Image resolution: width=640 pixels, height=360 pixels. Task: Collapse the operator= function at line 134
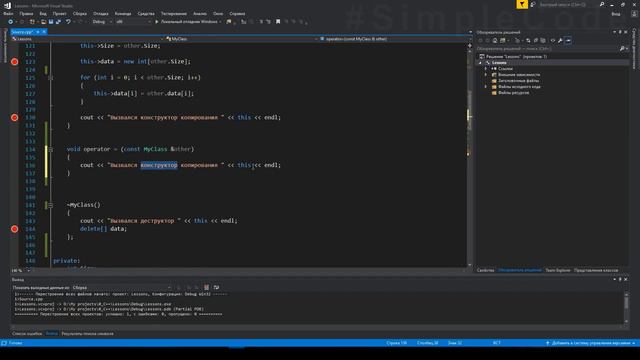51,149
